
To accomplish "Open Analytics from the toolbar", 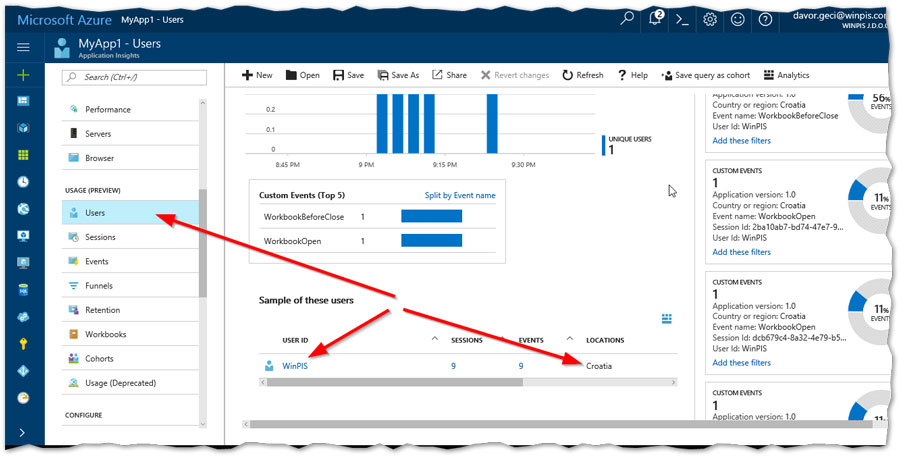I will [786, 75].
